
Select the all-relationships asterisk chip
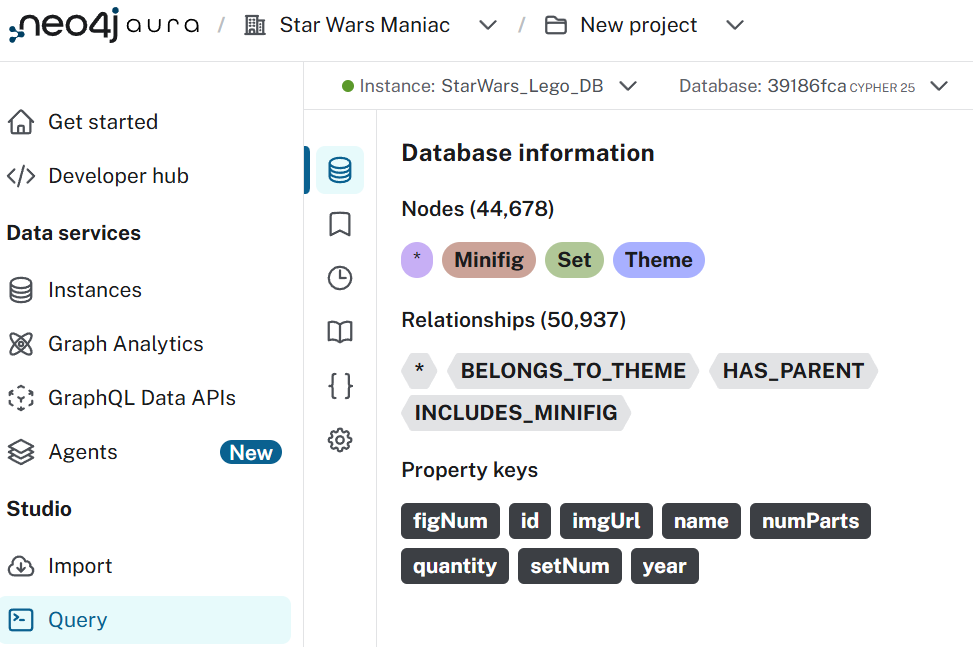(x=419, y=370)
